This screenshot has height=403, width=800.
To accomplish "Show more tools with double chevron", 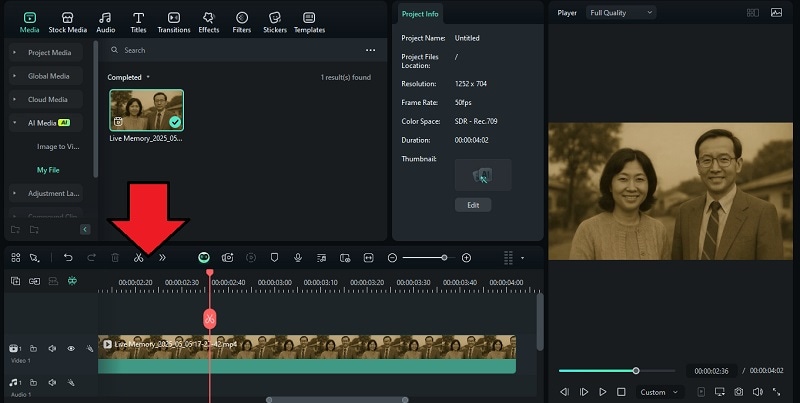I will pyautogui.click(x=162, y=258).
